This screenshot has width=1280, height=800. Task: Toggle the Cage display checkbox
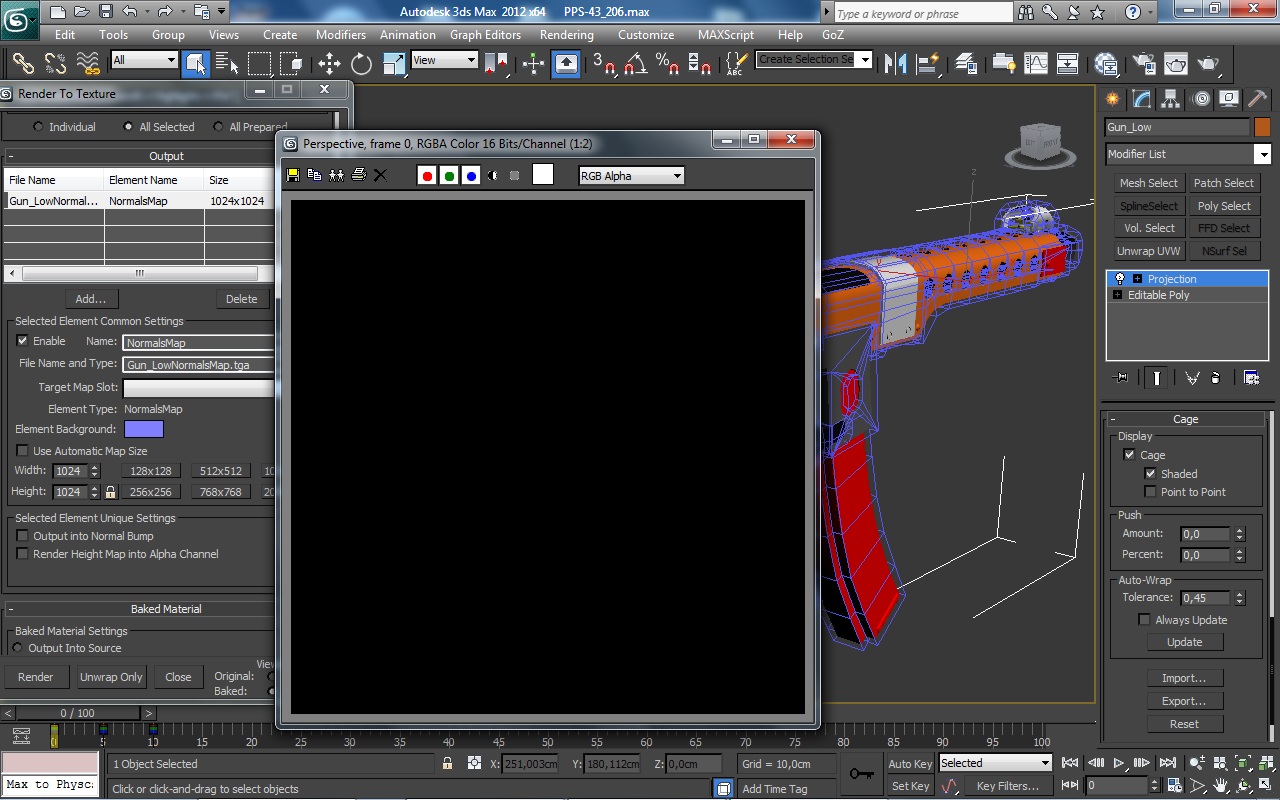point(1129,455)
